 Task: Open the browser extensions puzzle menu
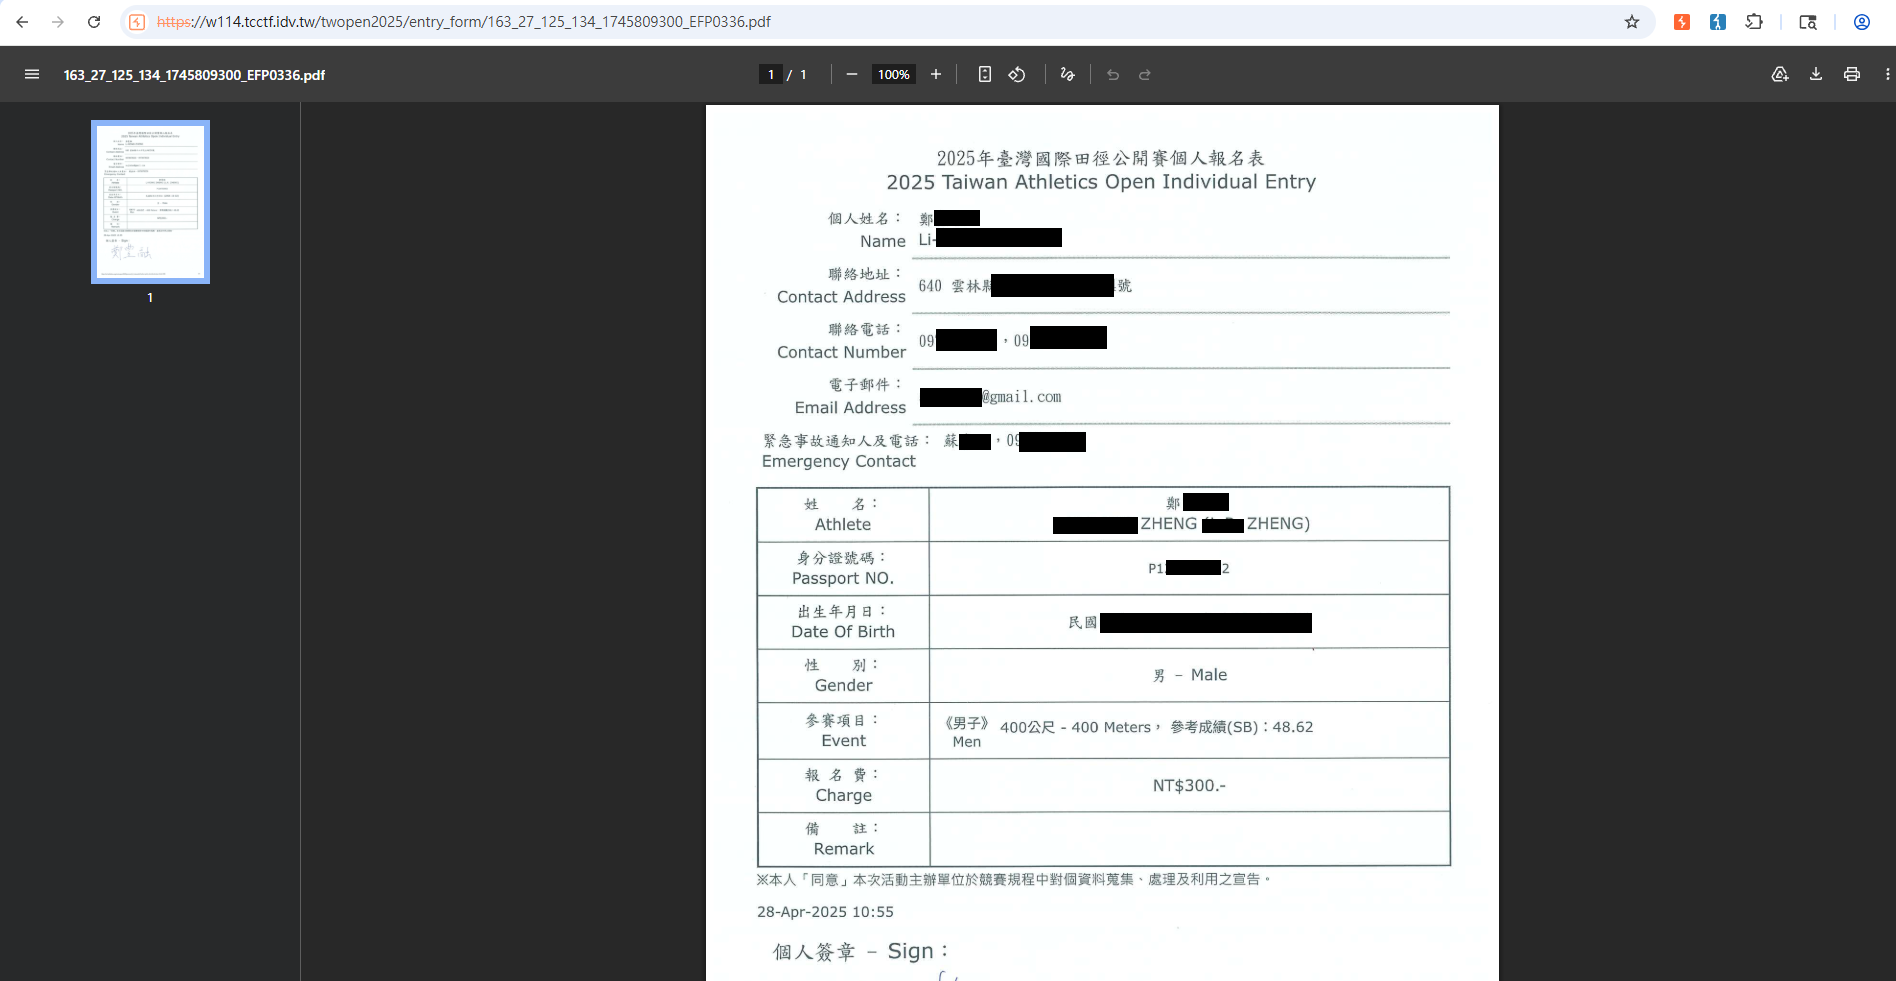[1754, 22]
